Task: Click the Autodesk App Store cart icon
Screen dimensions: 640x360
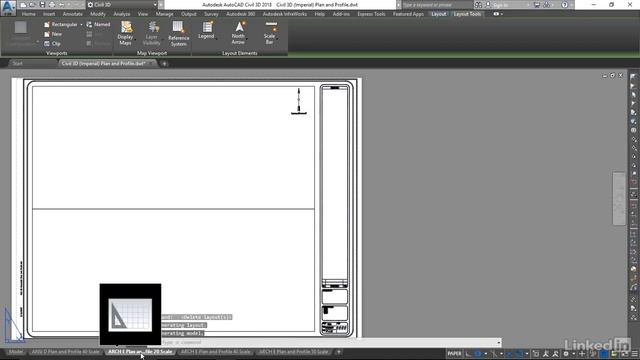Action: pyautogui.click(x=537, y=5)
